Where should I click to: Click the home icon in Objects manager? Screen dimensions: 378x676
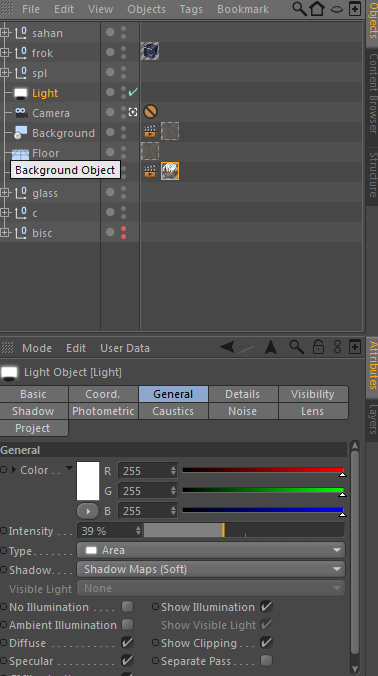[317, 9]
